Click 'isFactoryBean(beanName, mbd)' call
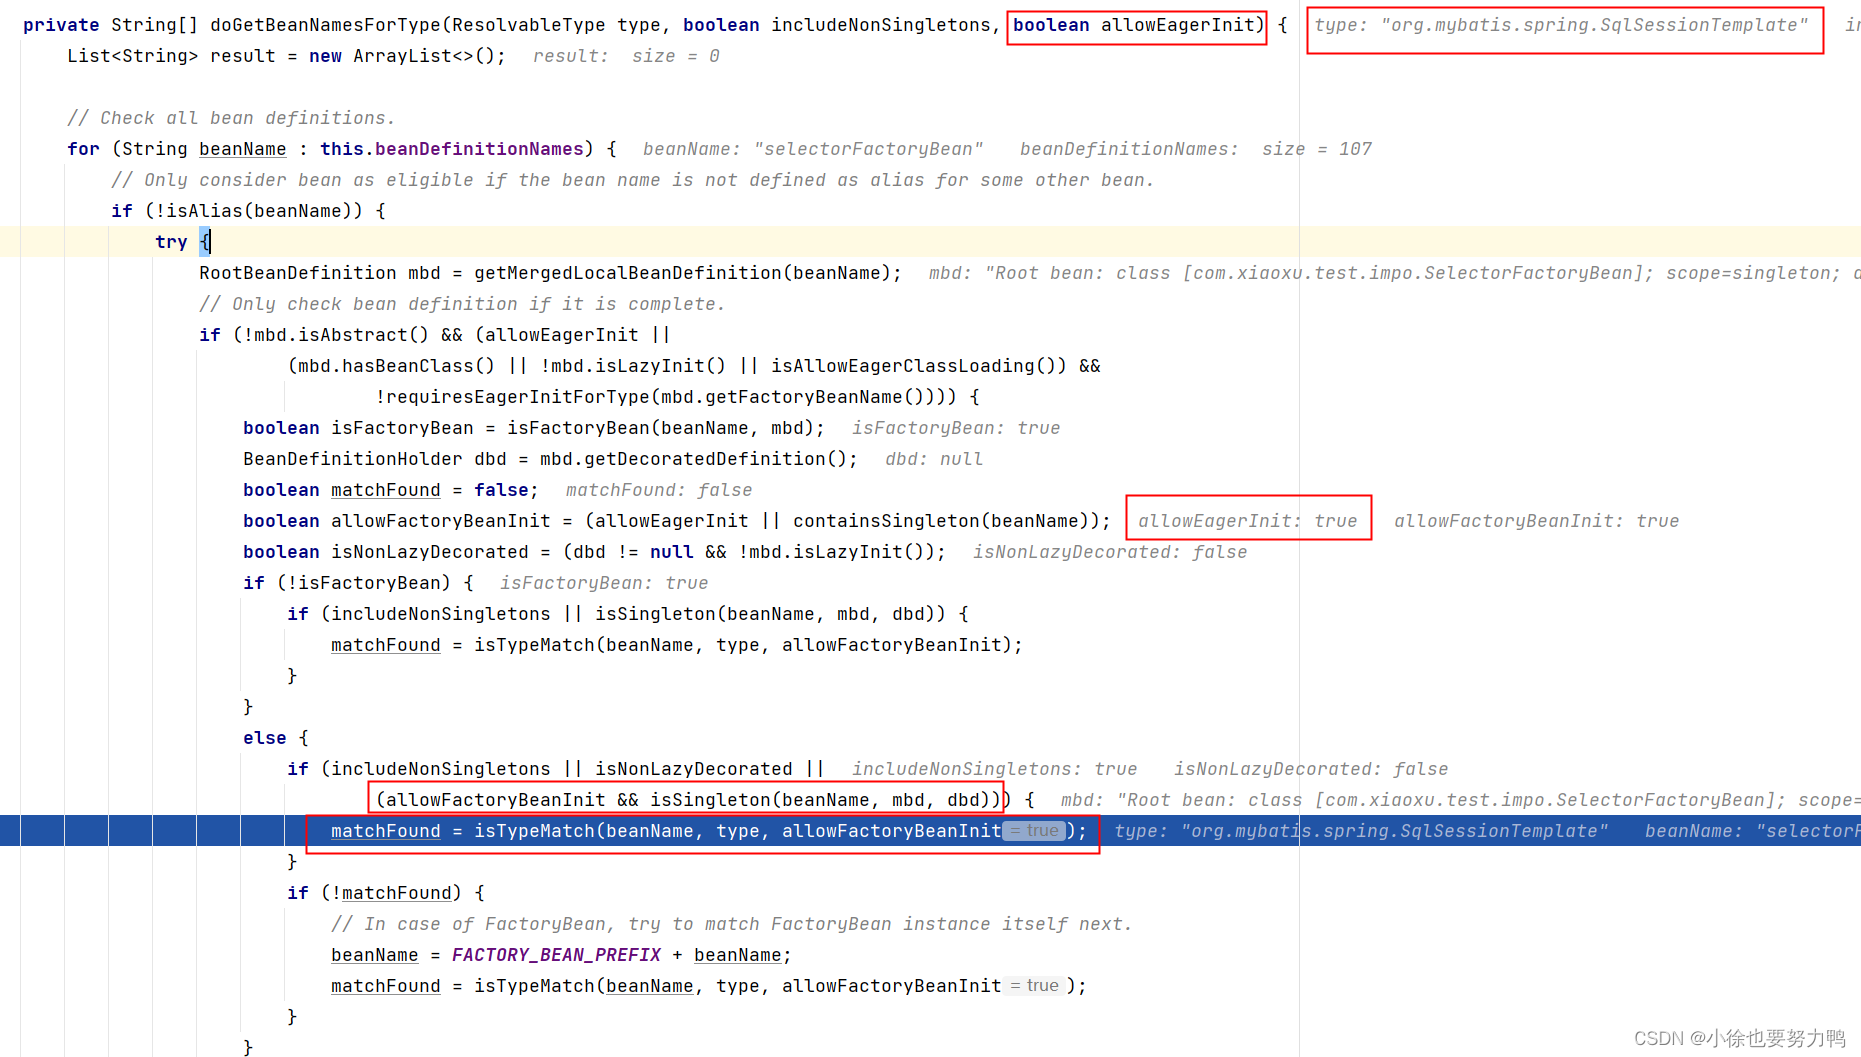The height and width of the screenshot is (1057, 1861). [660, 428]
